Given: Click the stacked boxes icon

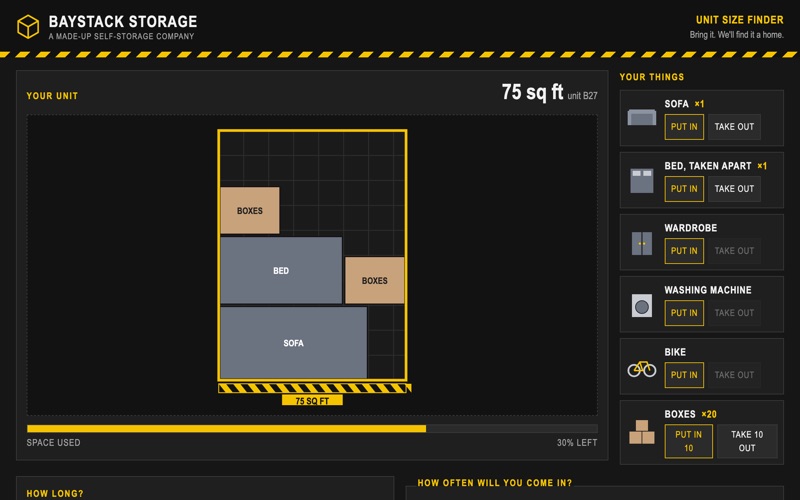Looking at the screenshot, I should (641, 432).
